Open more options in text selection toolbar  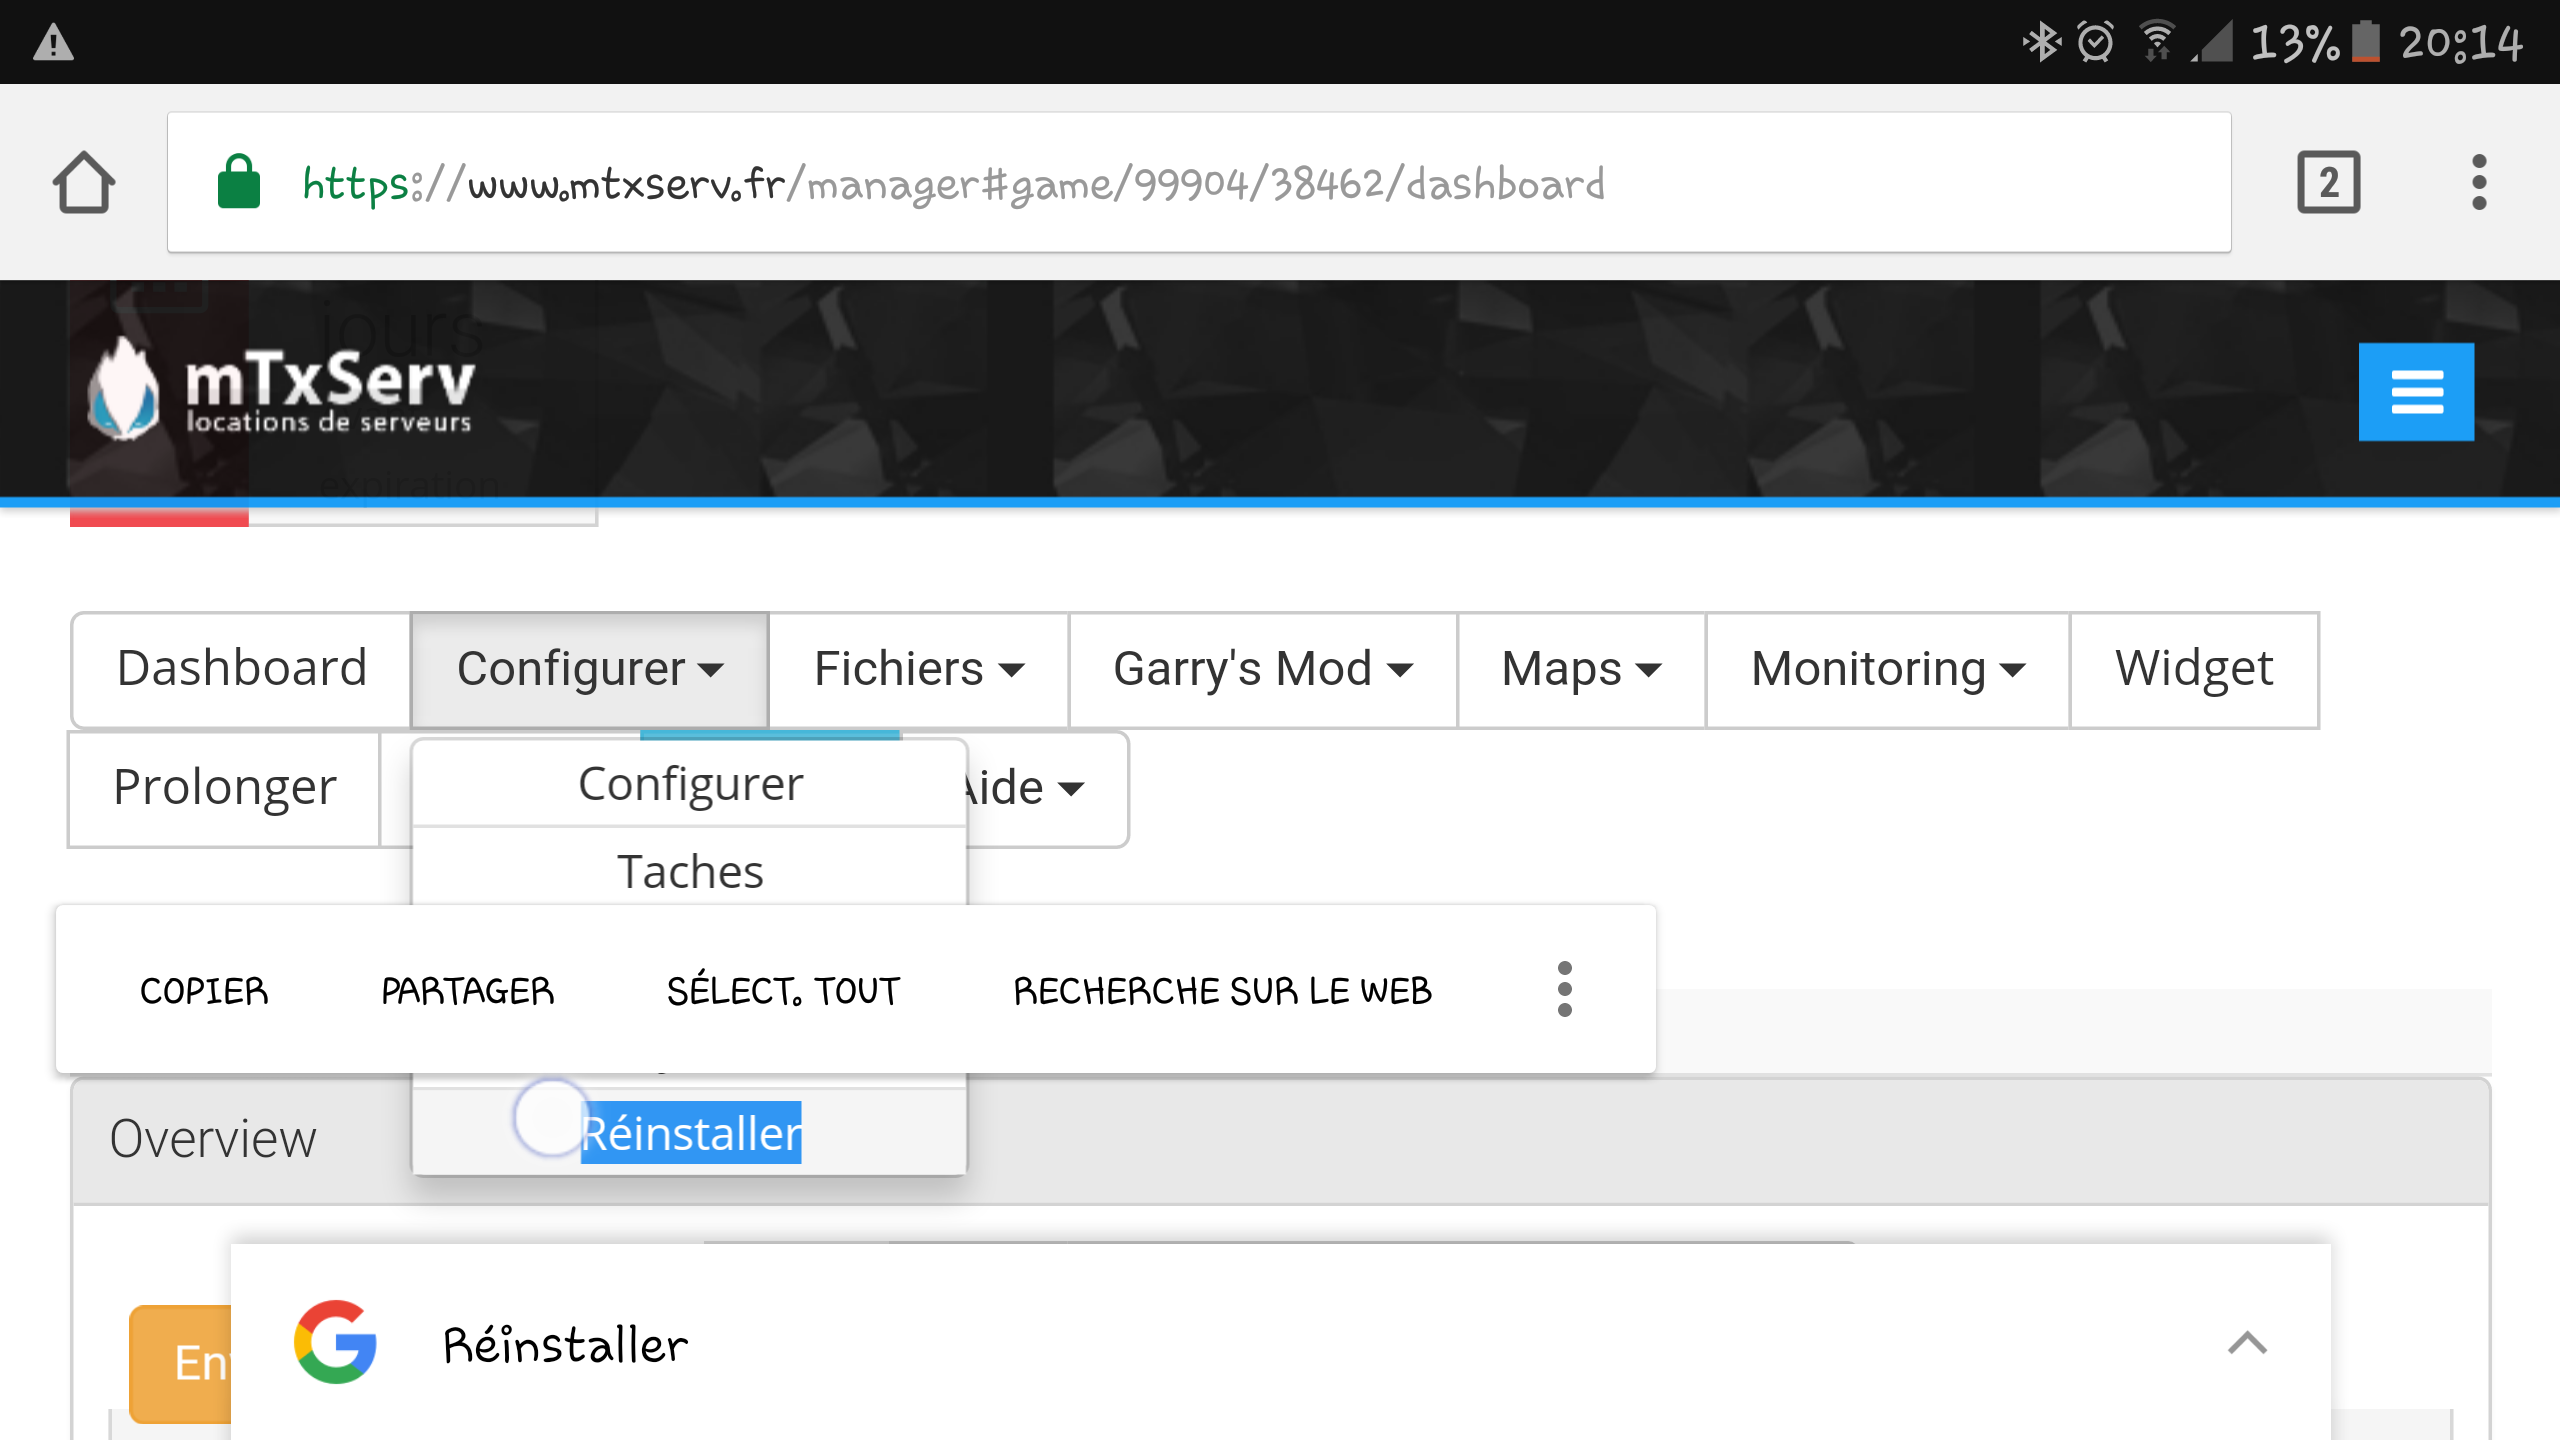1565,990
